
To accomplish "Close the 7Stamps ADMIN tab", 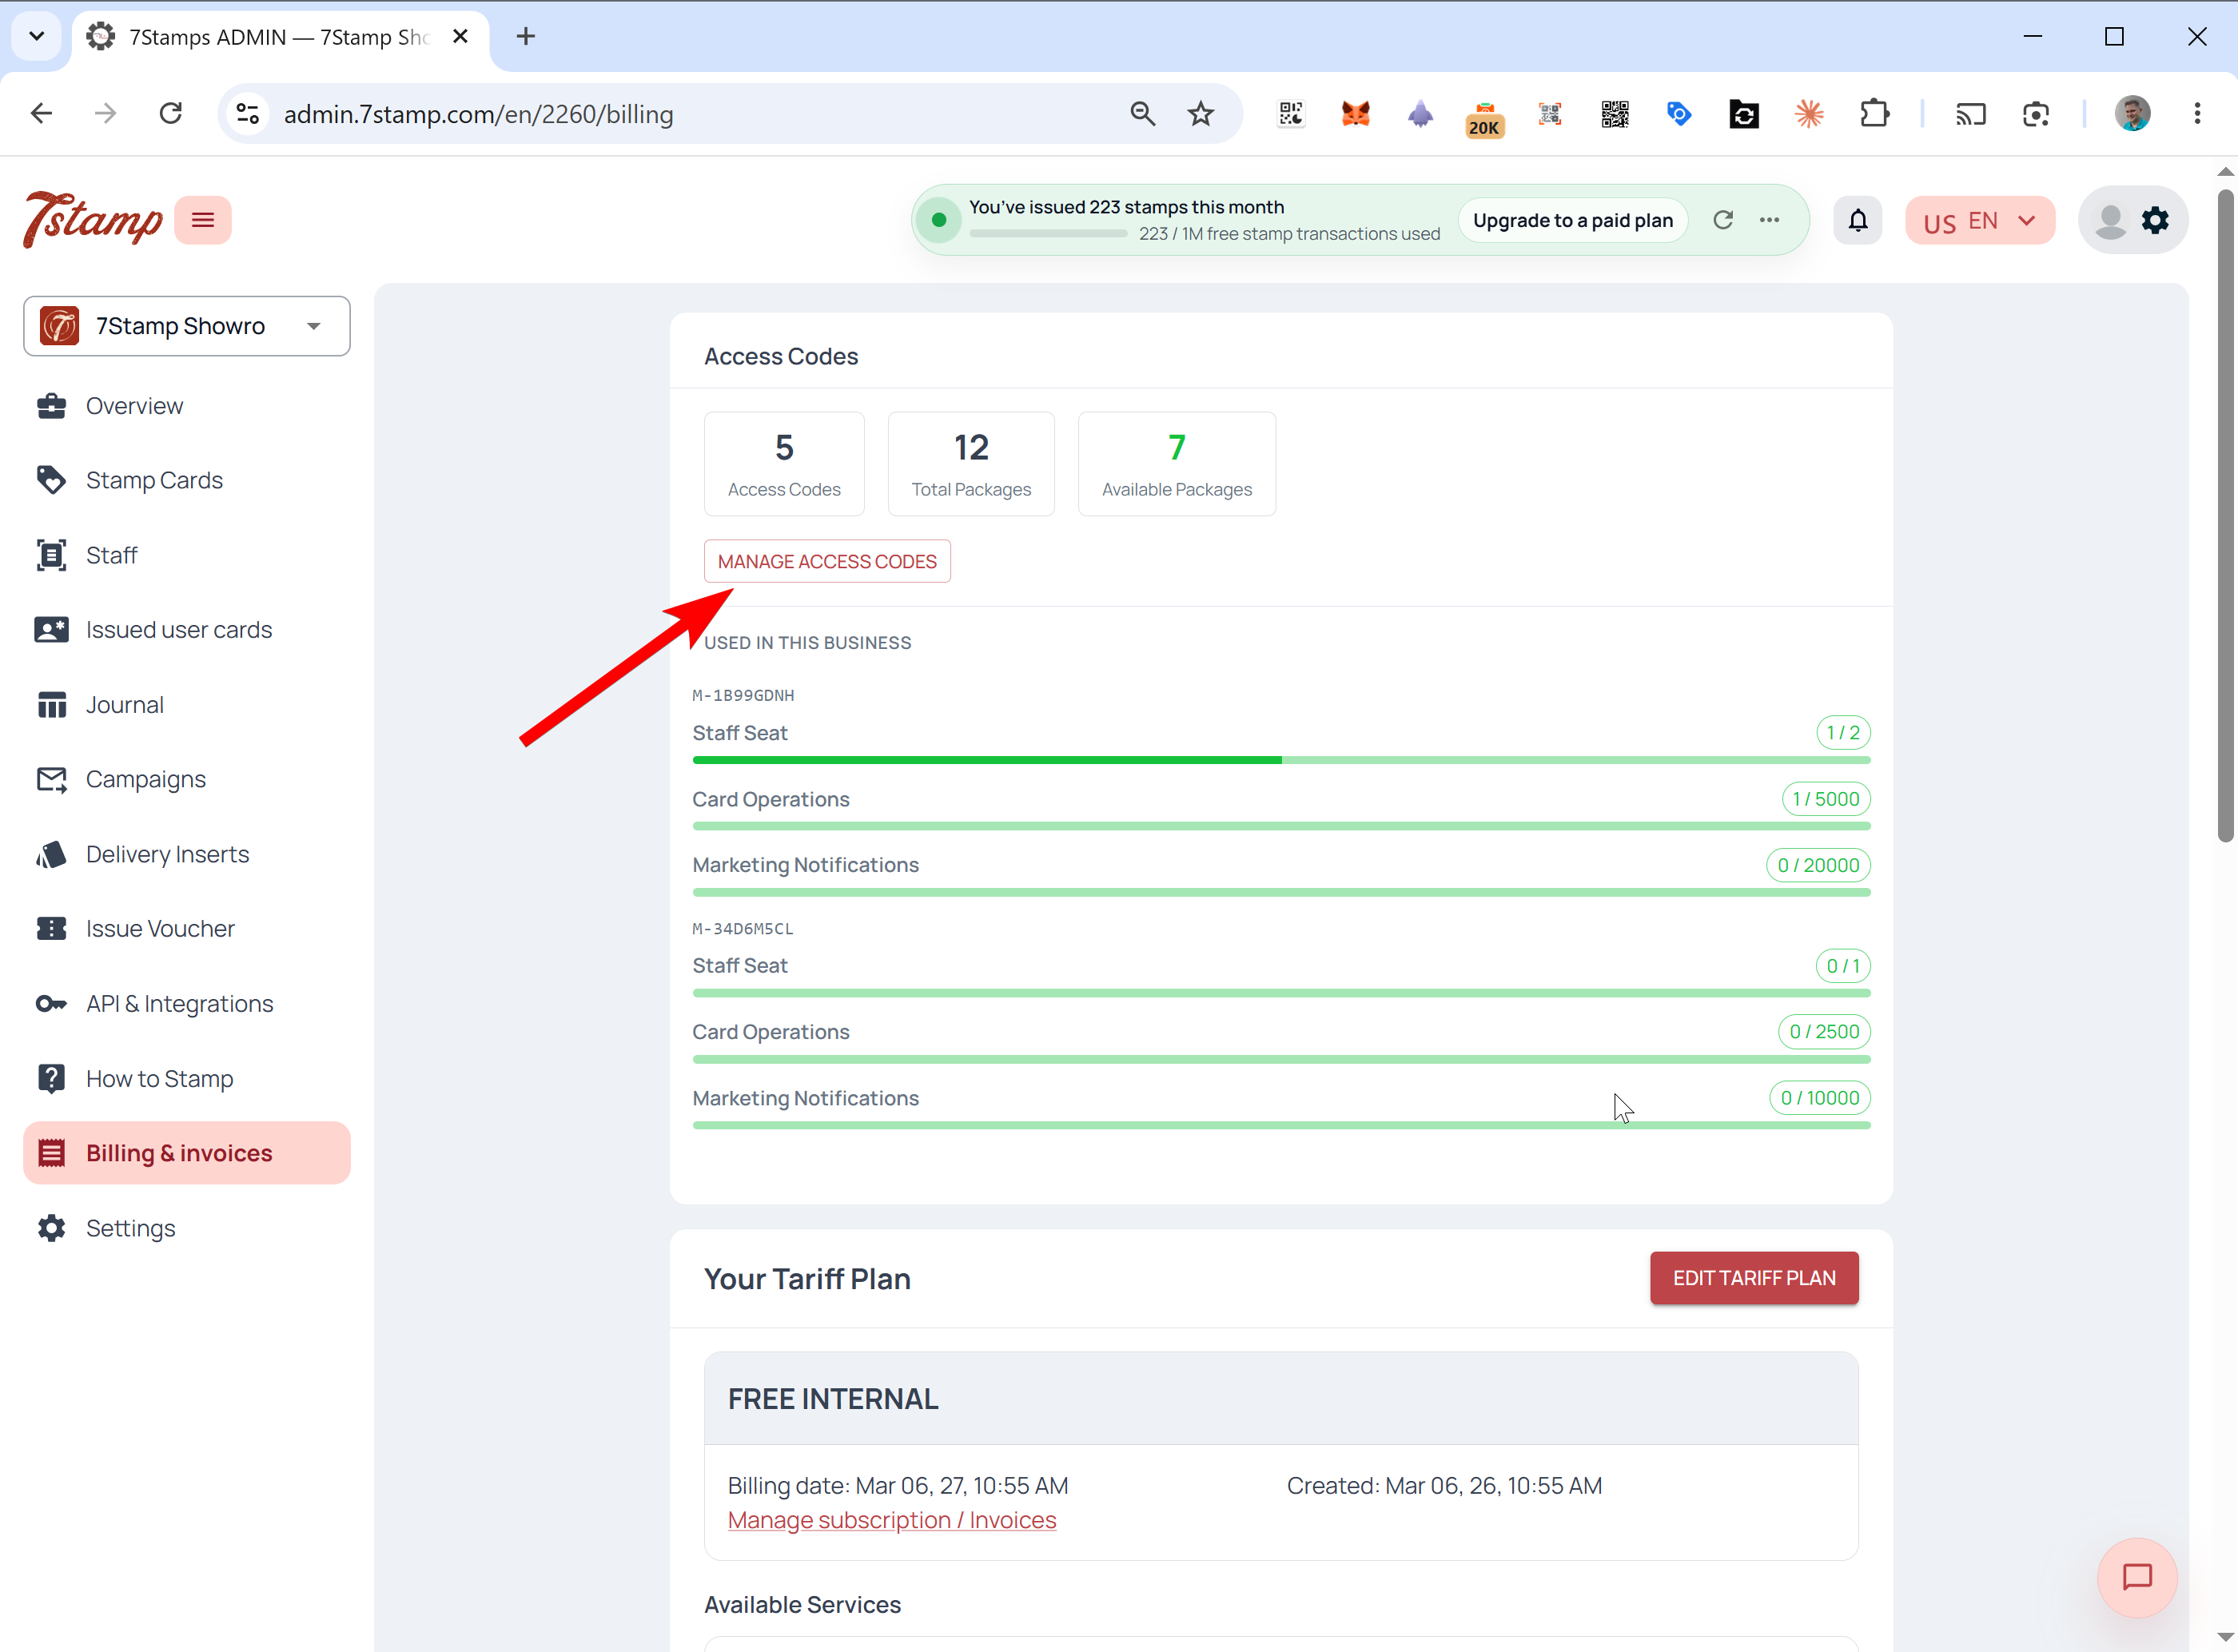I will (x=460, y=37).
